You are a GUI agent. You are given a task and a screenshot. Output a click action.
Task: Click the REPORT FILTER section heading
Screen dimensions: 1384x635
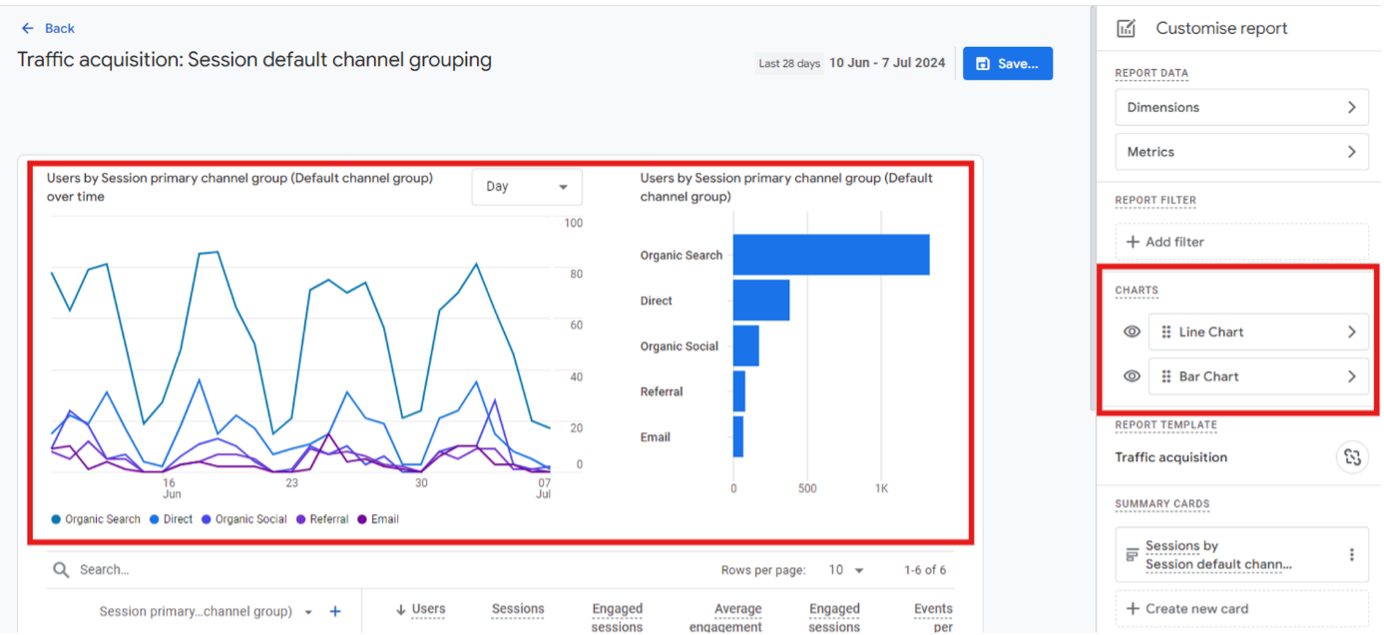click(1156, 200)
